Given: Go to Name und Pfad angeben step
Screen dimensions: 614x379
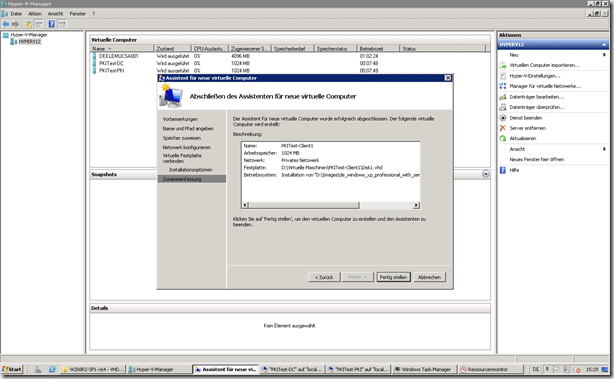Looking at the screenshot, I should pyautogui.click(x=188, y=128).
